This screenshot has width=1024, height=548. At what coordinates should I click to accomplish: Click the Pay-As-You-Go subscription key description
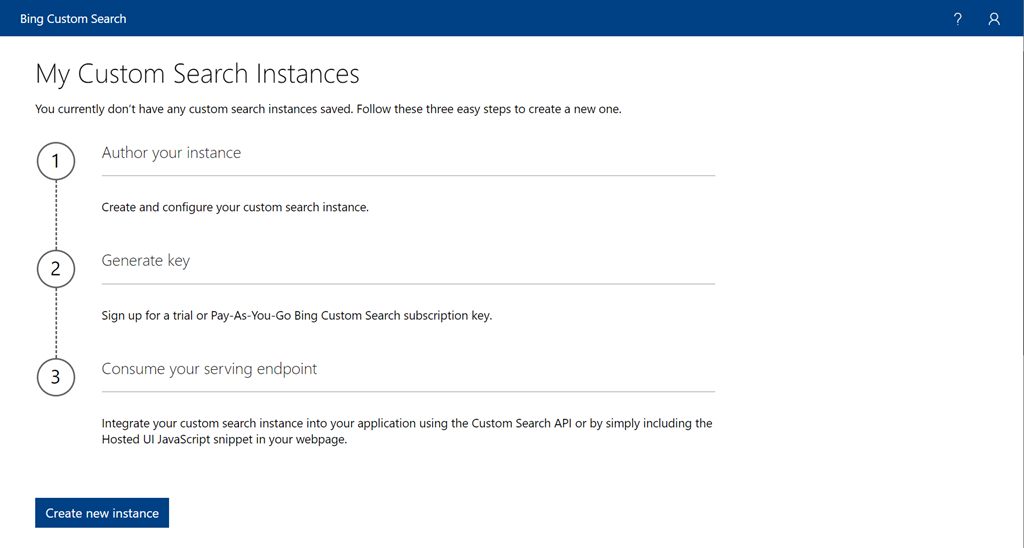point(297,316)
